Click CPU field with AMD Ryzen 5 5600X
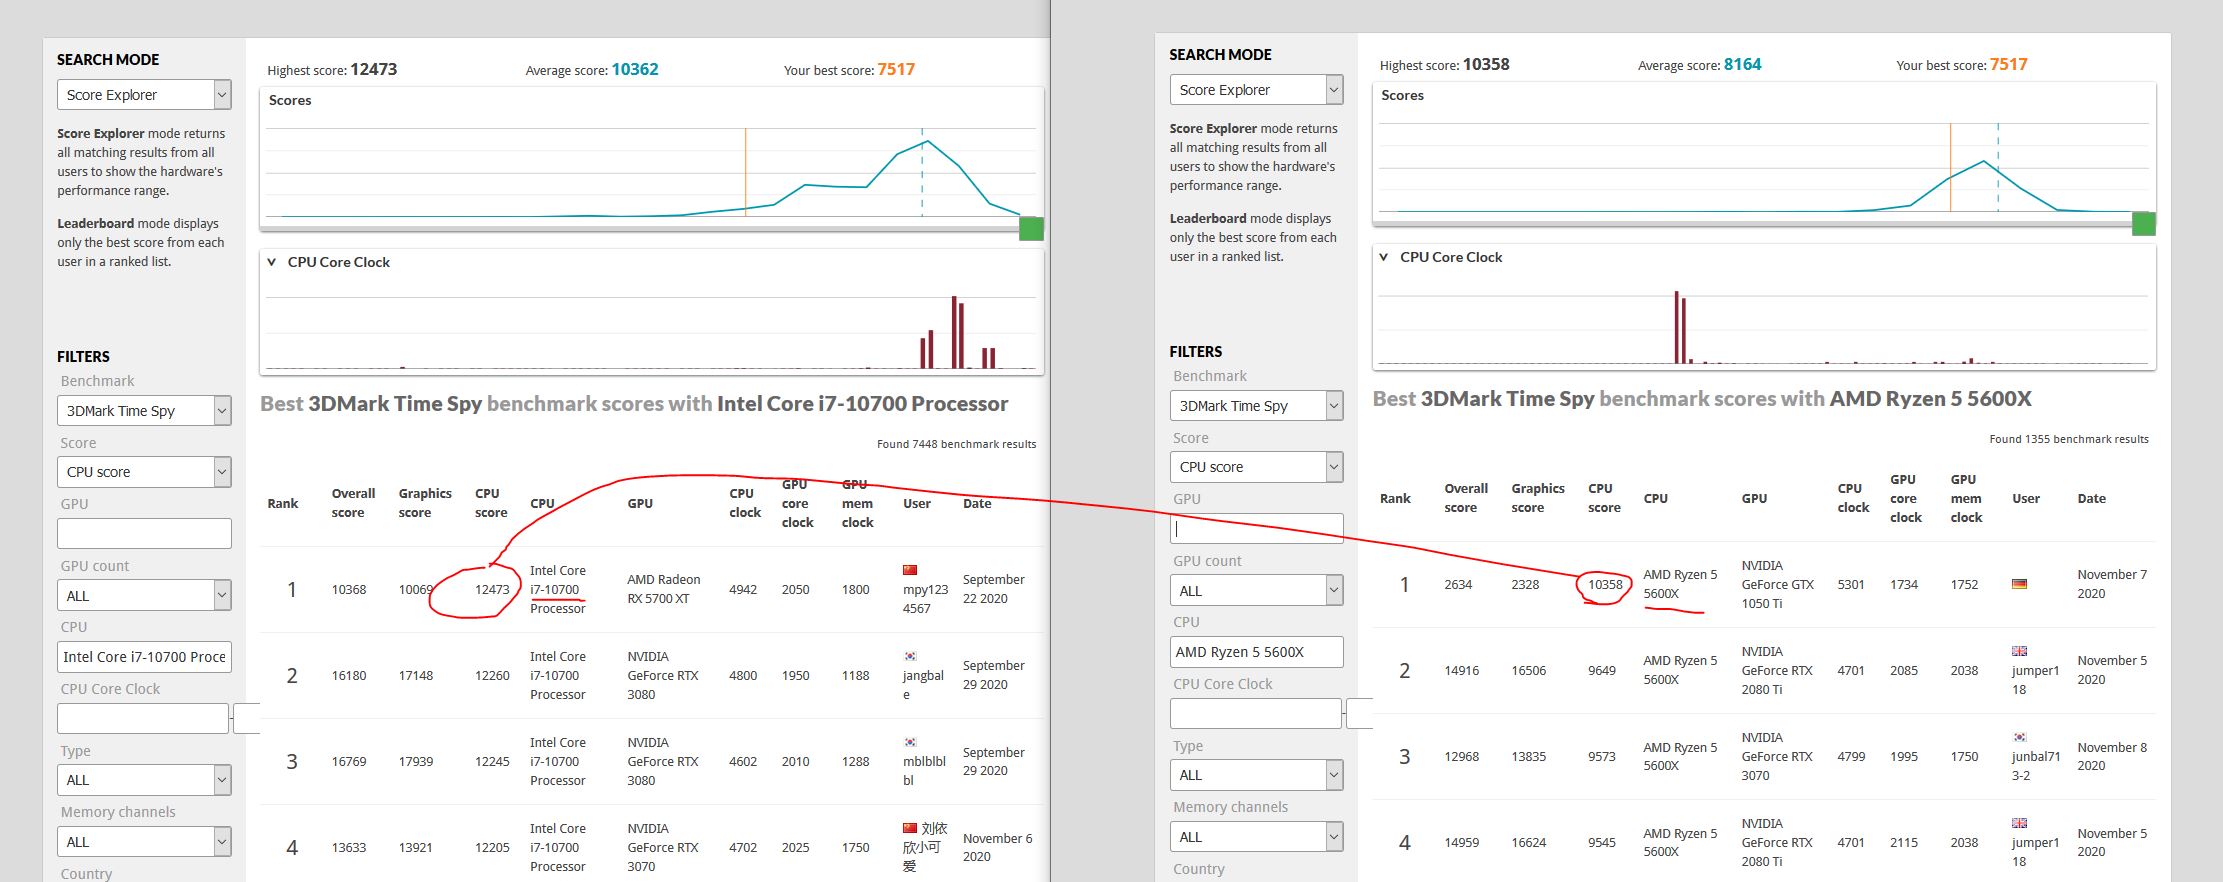2223x882 pixels. pyautogui.click(x=1256, y=652)
